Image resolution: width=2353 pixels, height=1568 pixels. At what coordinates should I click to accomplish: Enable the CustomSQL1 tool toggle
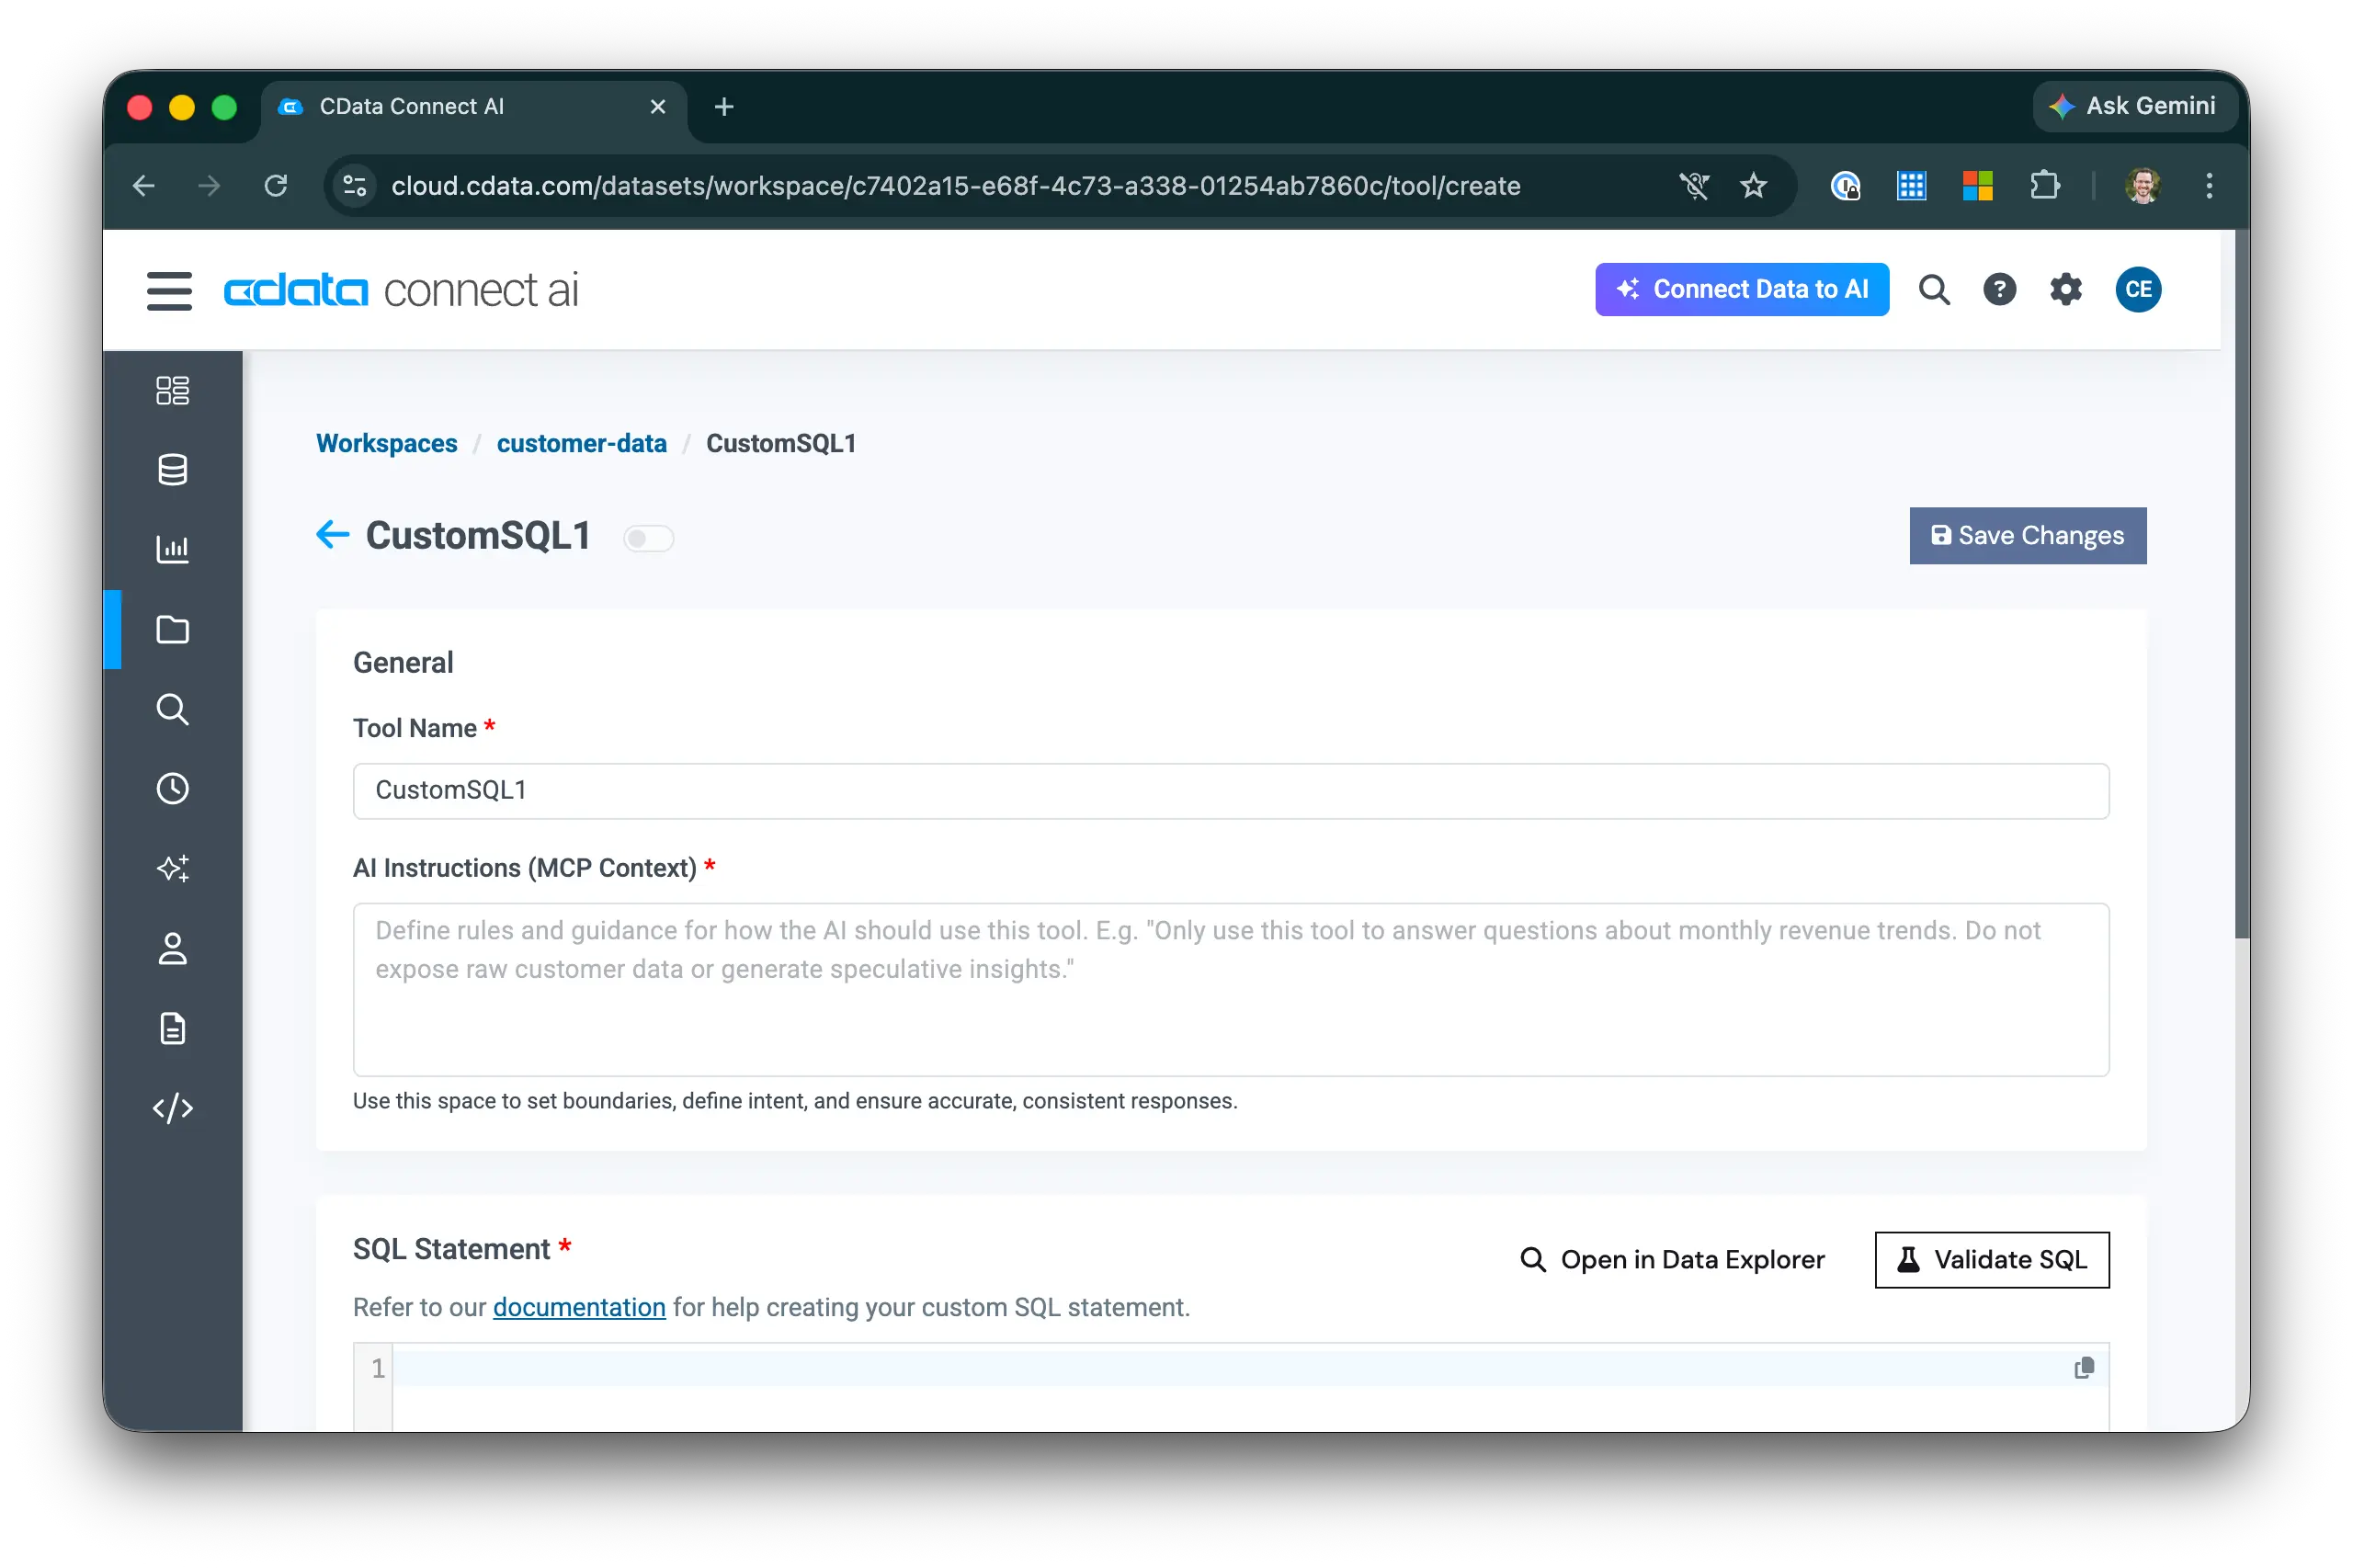coord(648,537)
